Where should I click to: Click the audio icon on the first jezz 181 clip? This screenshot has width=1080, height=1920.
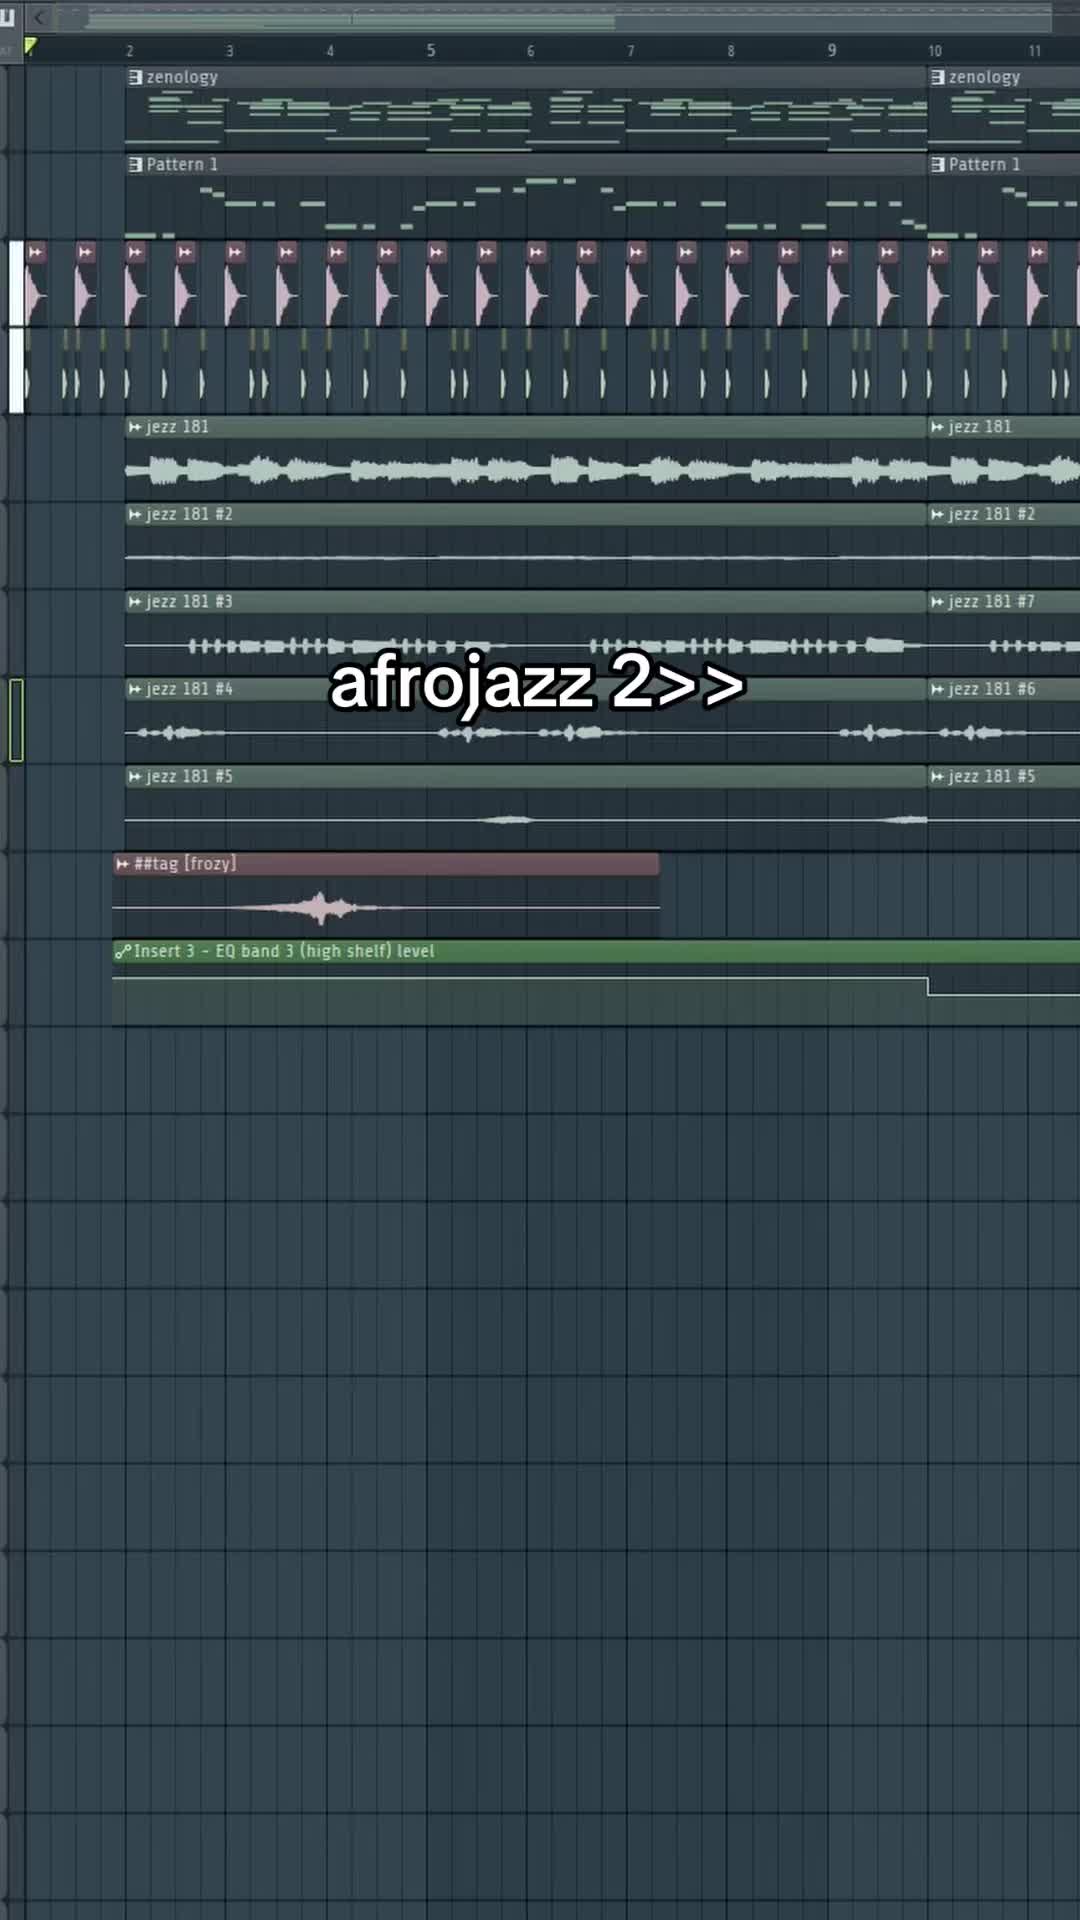(135, 427)
